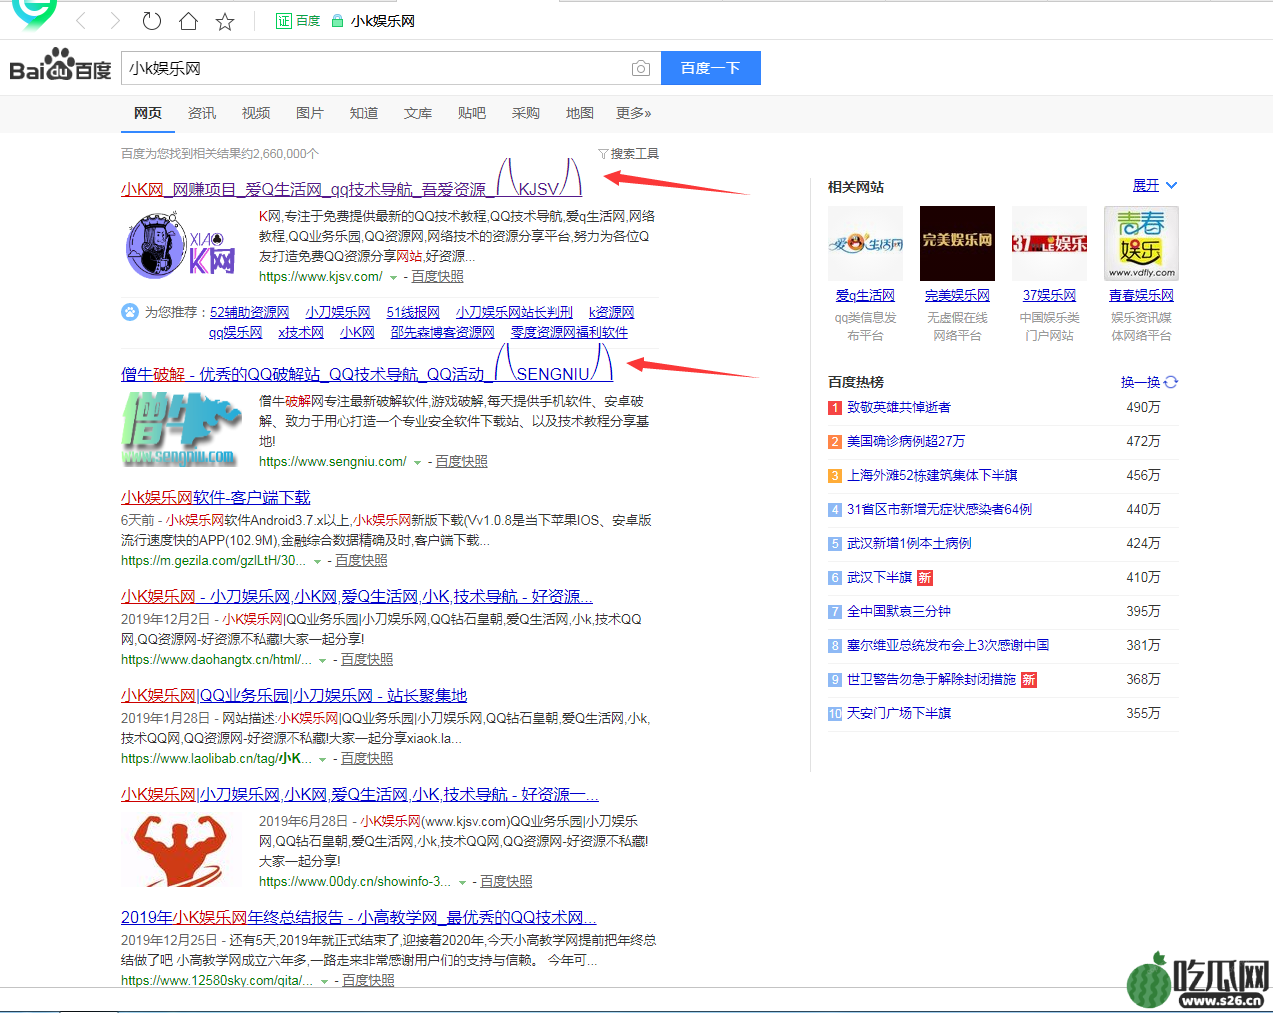Screen dimensions: 1273x1013
Task: Switch to the 知道 tab
Action: tap(364, 113)
